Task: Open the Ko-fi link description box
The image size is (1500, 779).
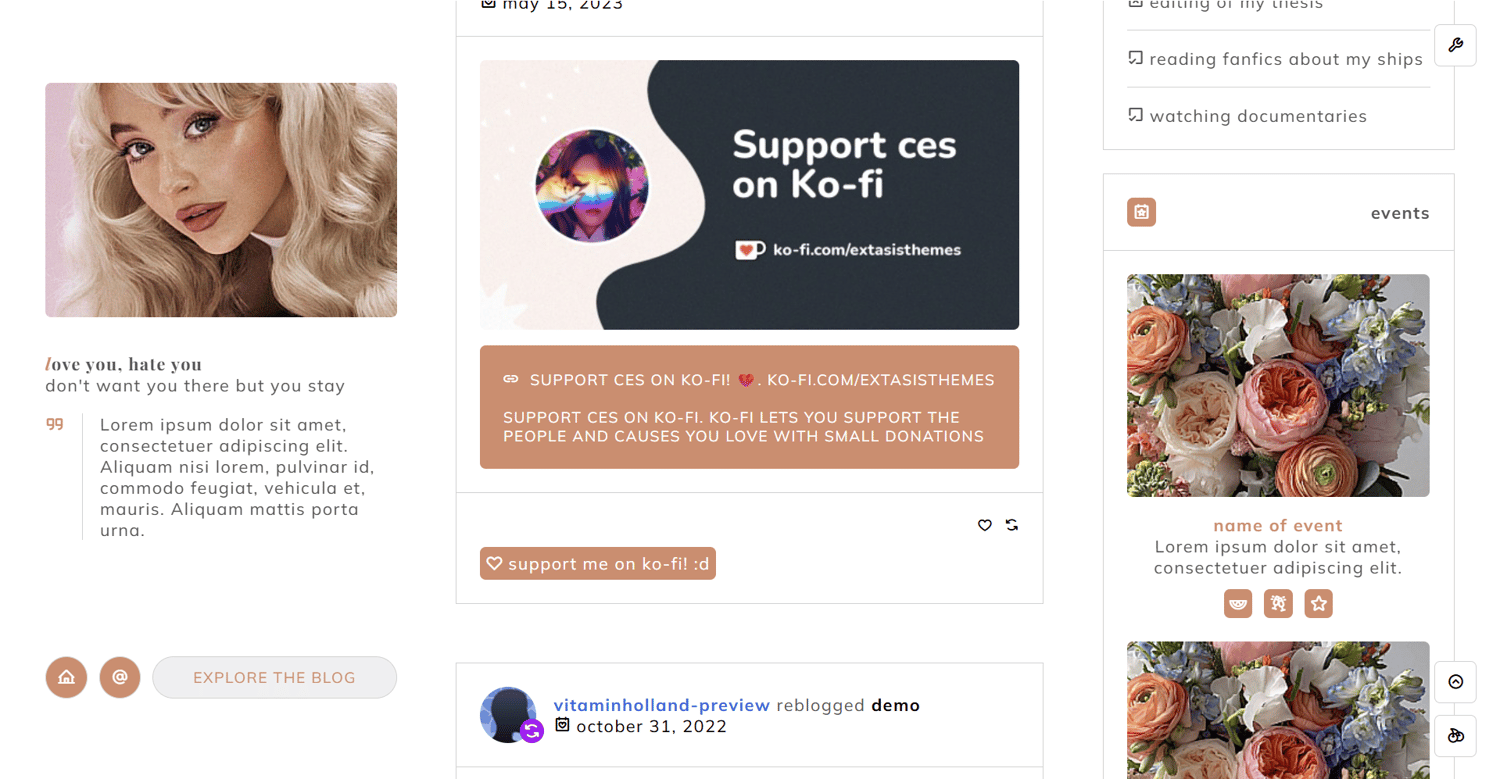Action: point(749,407)
